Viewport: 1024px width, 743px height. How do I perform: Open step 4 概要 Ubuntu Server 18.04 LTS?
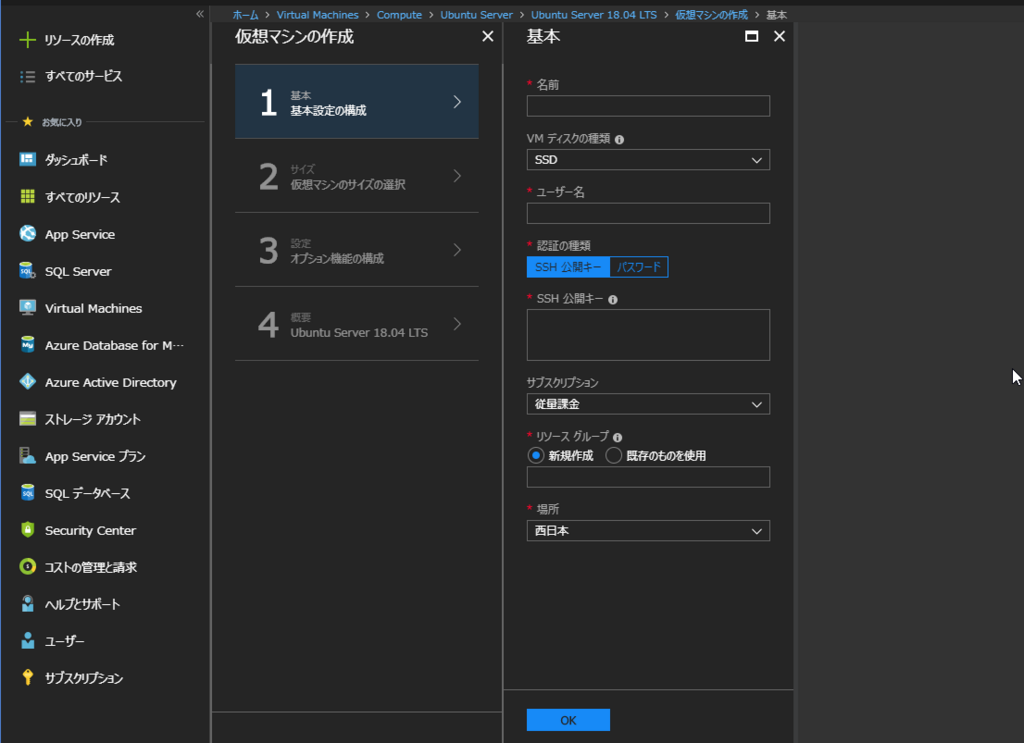click(x=357, y=324)
